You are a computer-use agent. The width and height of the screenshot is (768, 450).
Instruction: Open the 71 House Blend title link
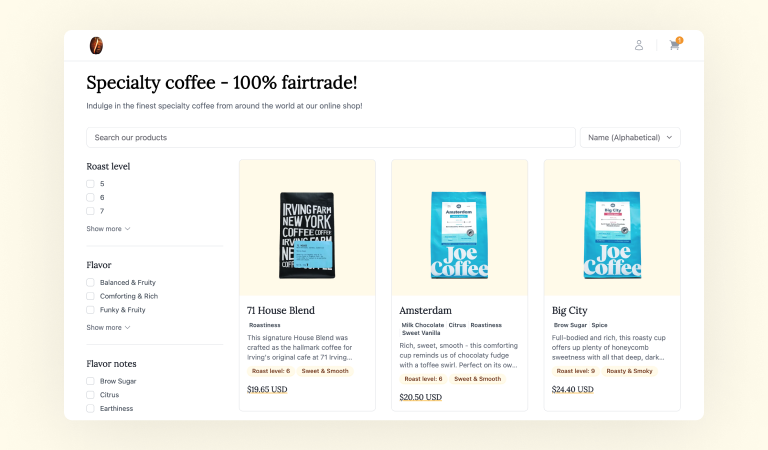tap(281, 310)
